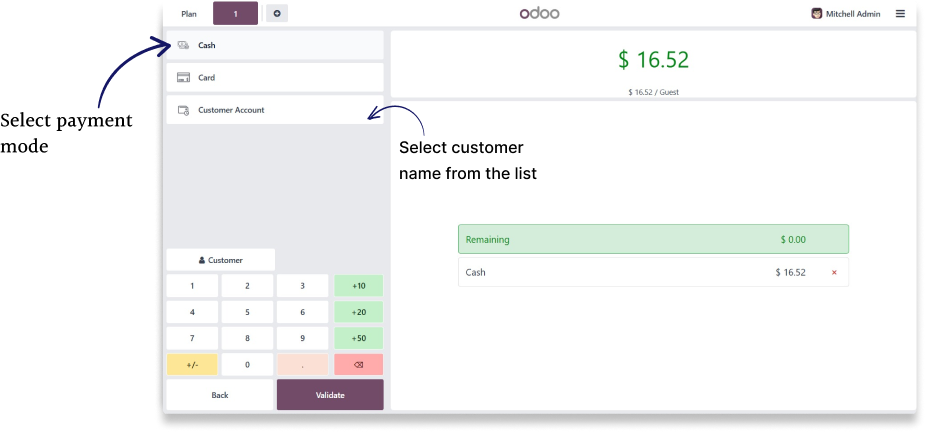Toggle the +/- sign key
This screenshot has width=926, height=432.
tap(192, 365)
